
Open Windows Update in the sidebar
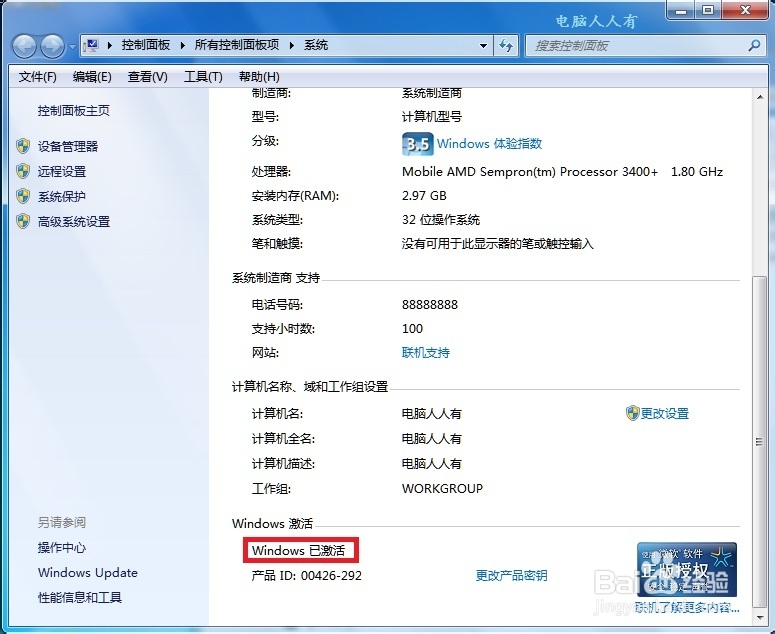88,573
